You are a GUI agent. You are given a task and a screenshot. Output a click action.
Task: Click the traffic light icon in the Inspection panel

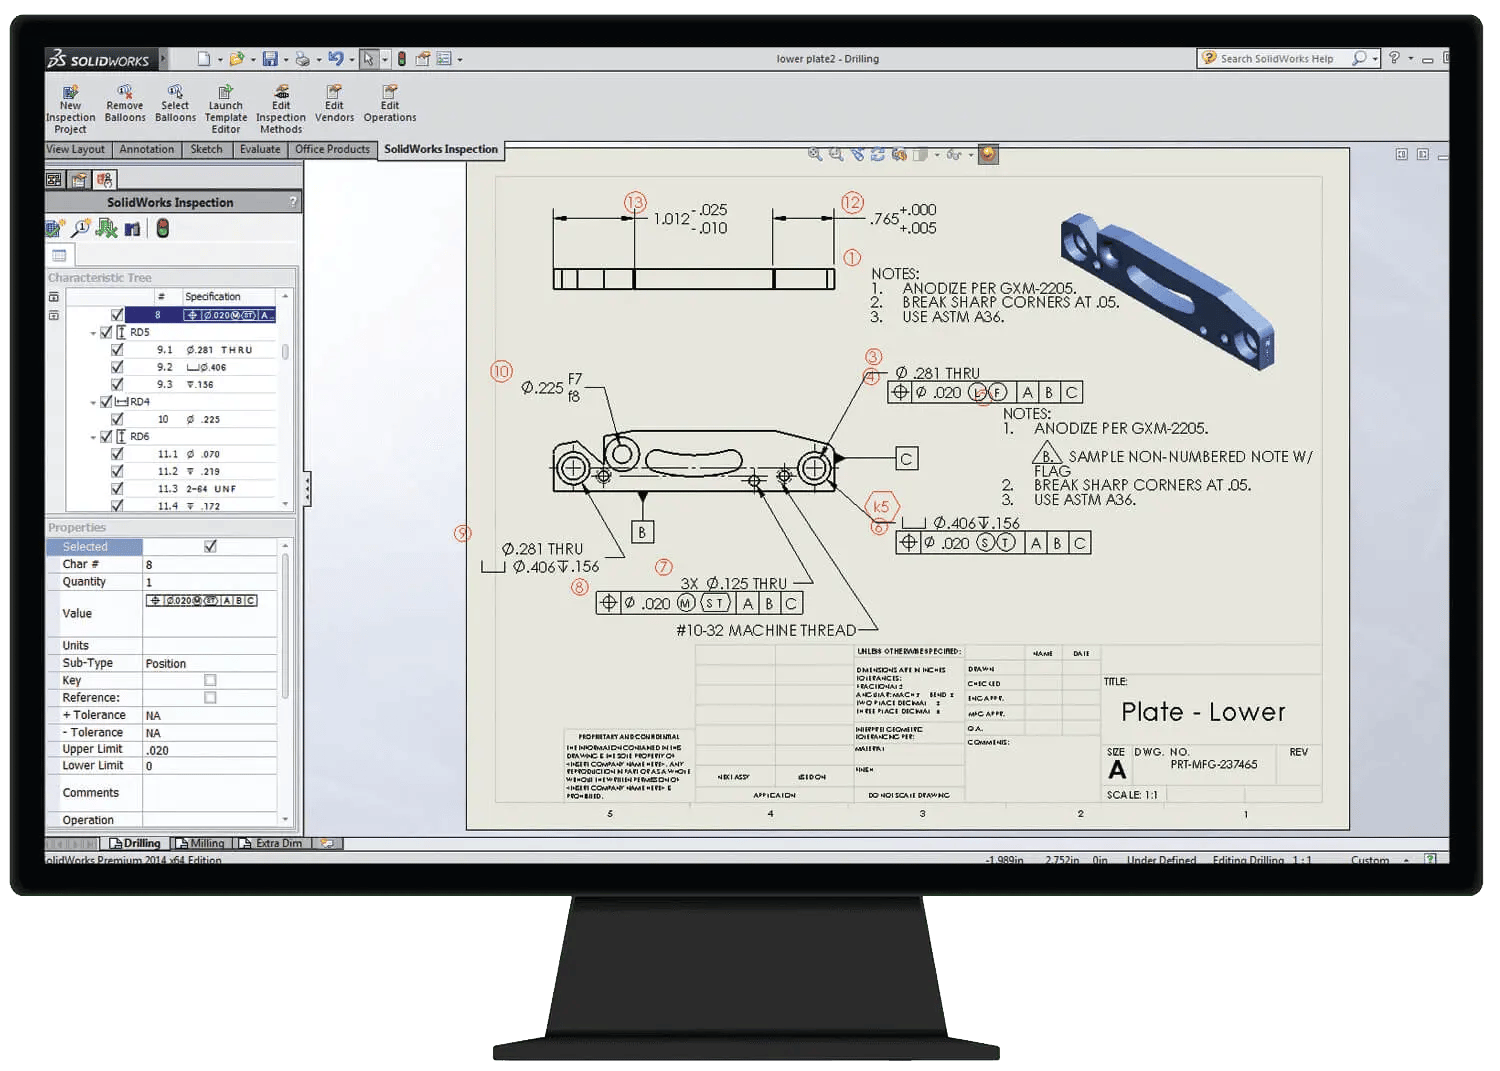(162, 228)
